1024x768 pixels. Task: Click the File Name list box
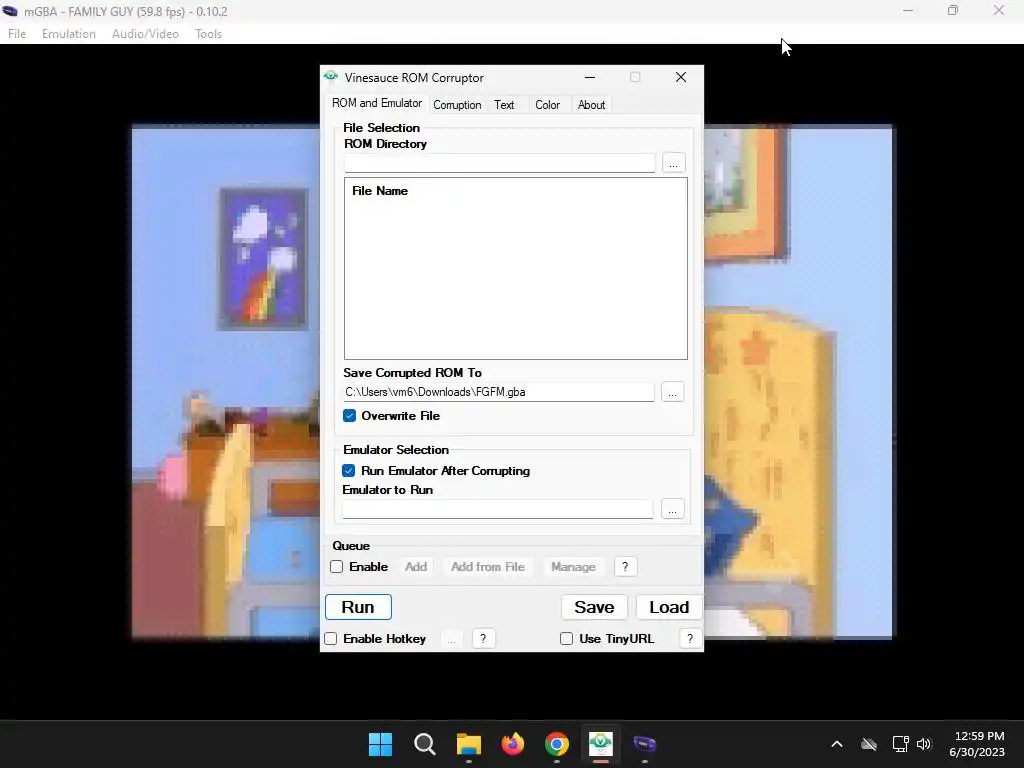[516, 268]
